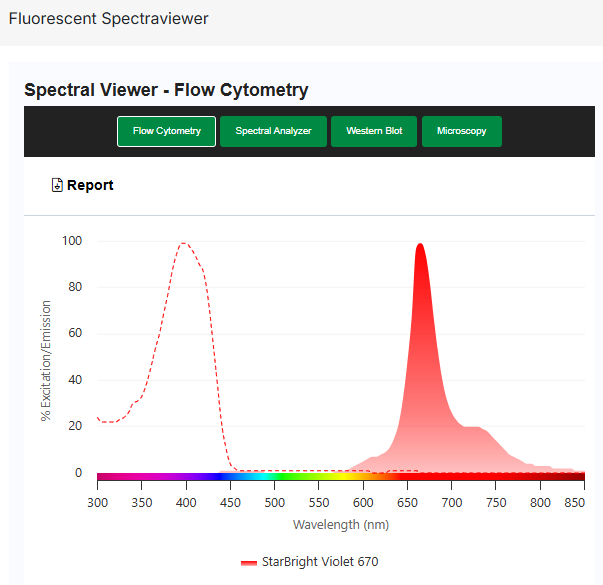Click the Fluorescent Spectraviewer page title

[109, 19]
